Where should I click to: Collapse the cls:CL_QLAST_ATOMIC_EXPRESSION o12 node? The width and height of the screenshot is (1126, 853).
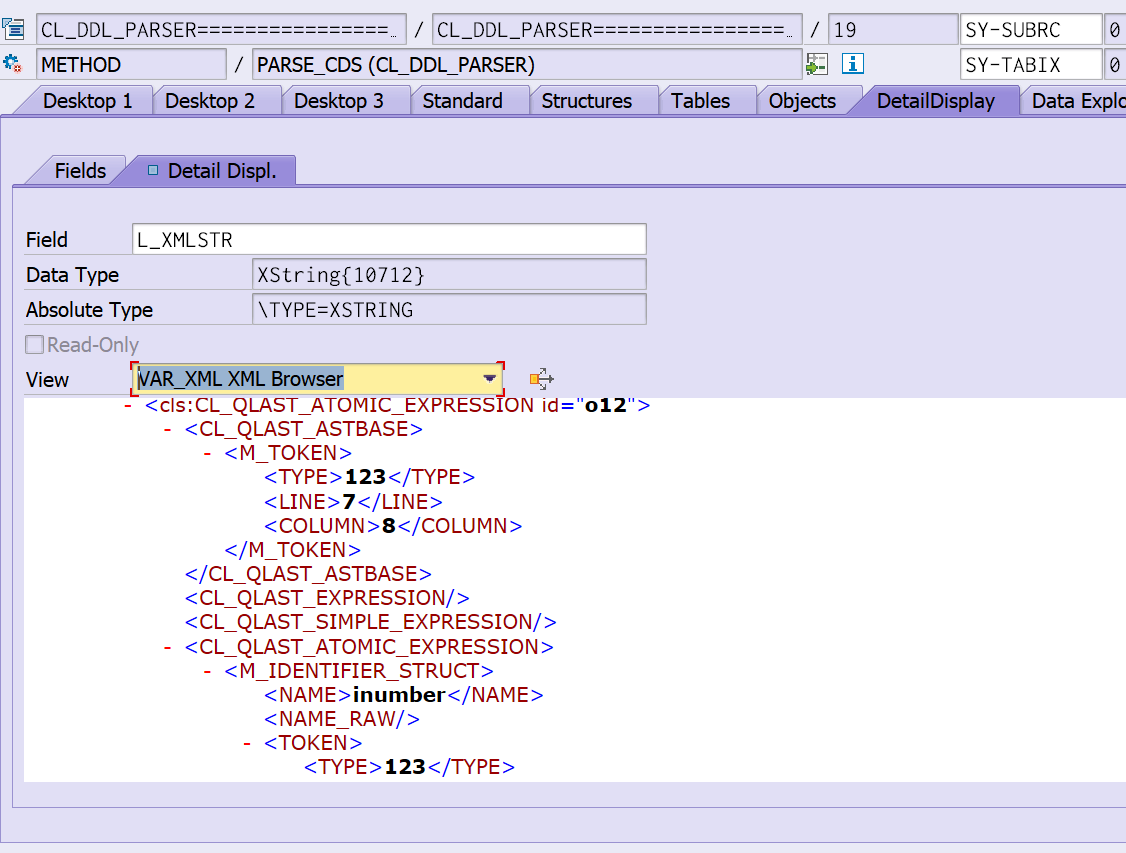(x=128, y=406)
